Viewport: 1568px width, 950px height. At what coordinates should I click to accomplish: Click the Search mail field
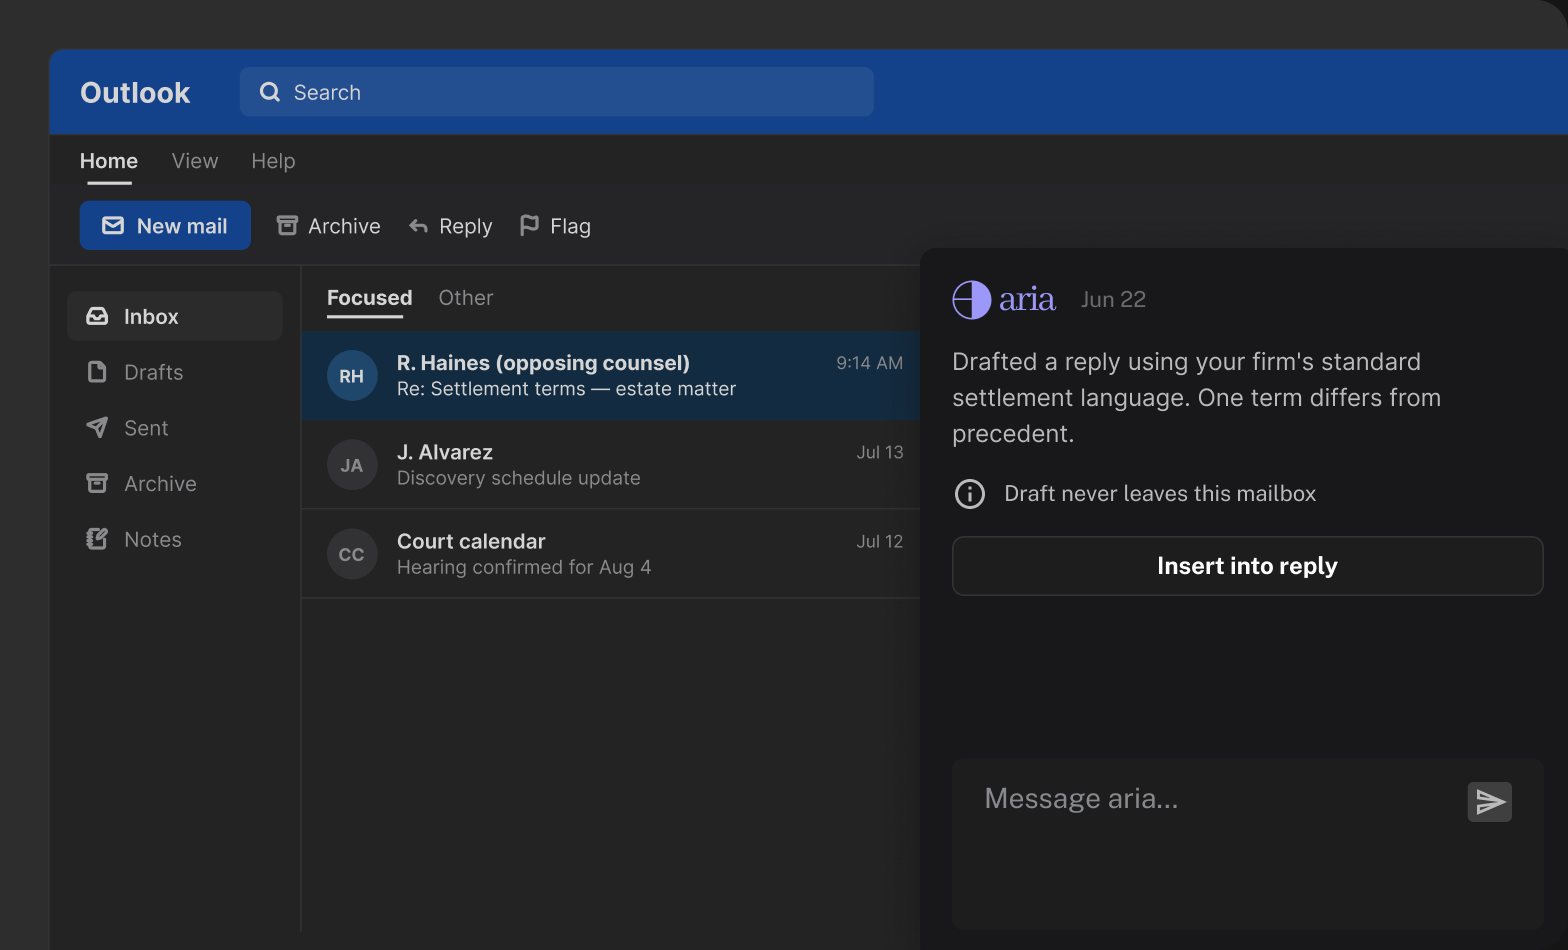click(556, 92)
